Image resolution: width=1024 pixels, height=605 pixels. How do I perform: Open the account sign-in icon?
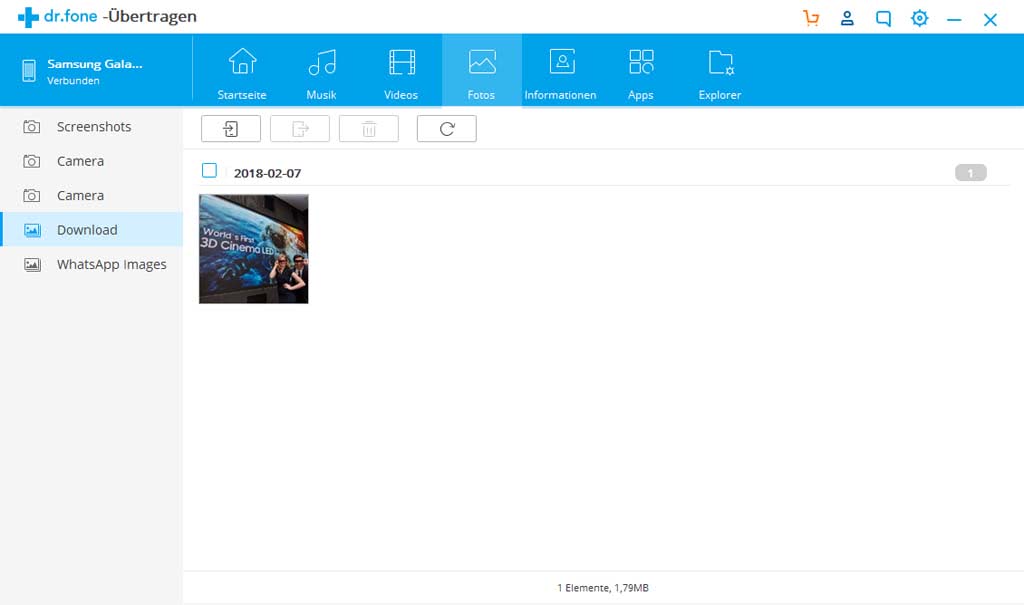tap(847, 18)
